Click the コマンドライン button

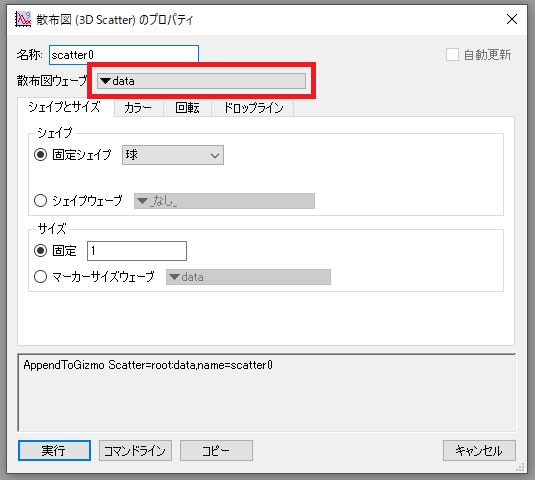point(135,451)
